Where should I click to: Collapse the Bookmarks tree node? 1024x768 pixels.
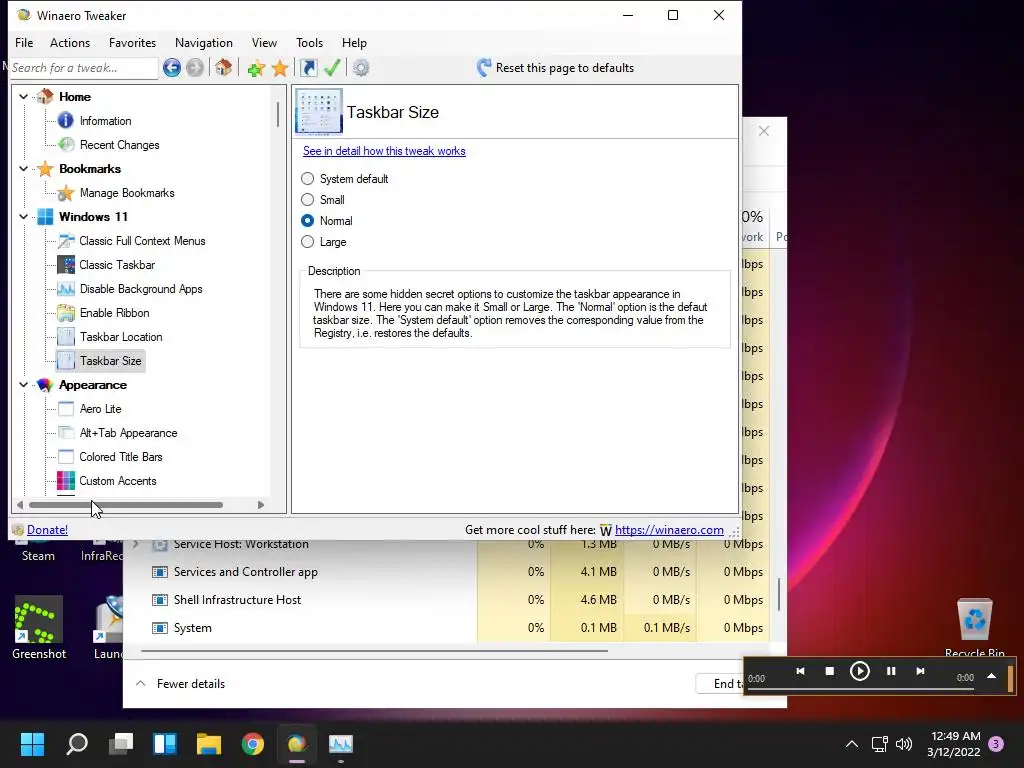pyautogui.click(x=24, y=168)
